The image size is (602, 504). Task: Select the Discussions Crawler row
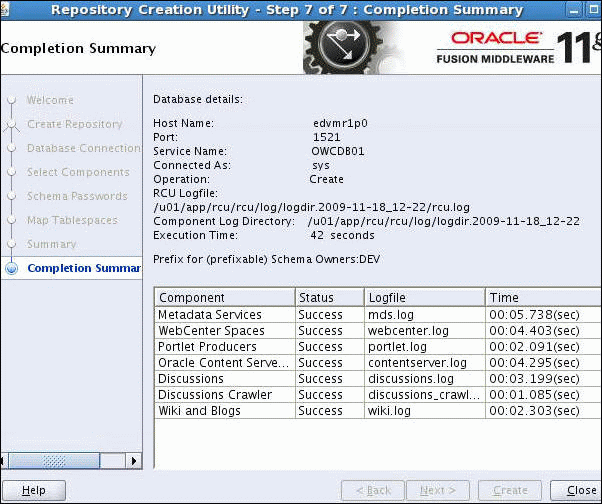pos(378,395)
